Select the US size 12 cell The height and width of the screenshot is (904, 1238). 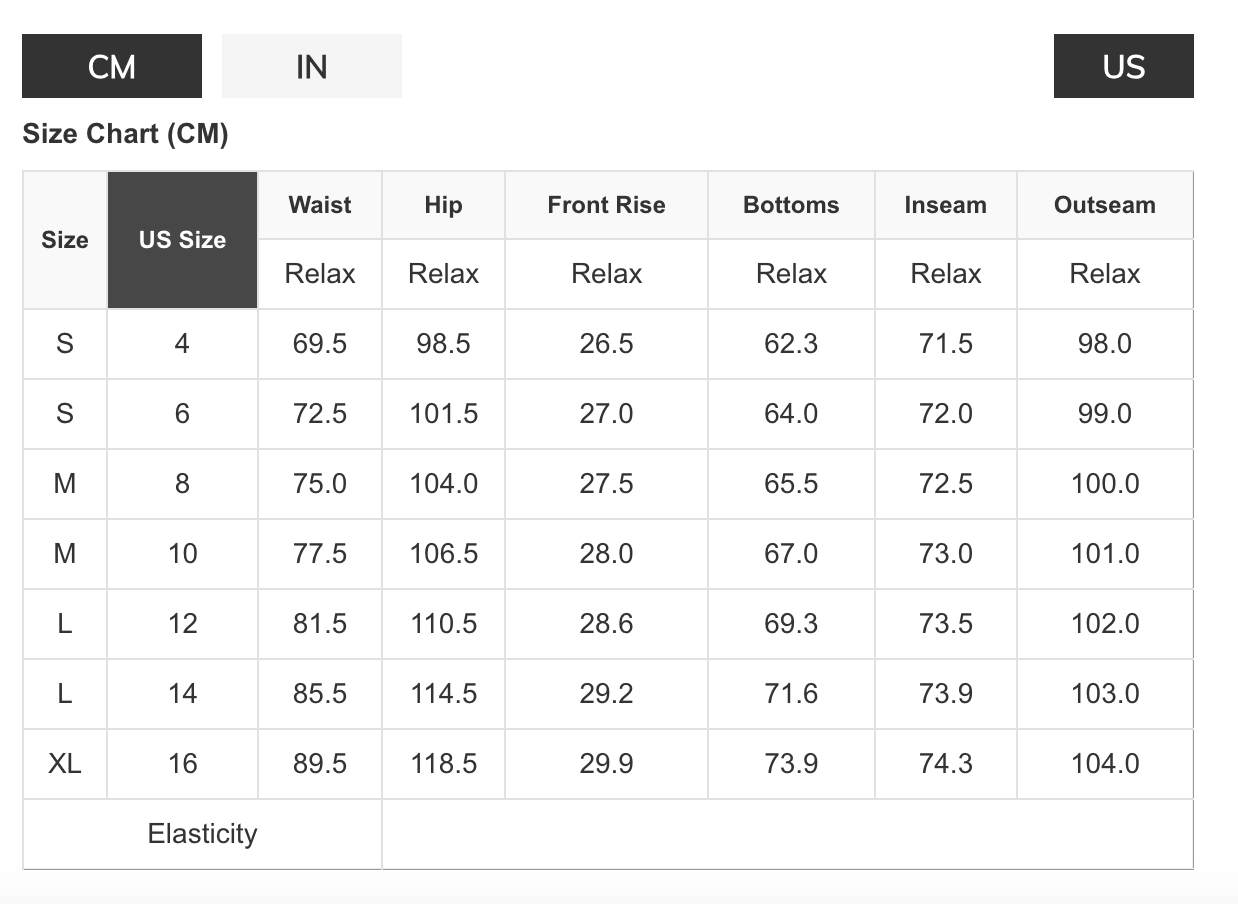pyautogui.click(x=182, y=624)
